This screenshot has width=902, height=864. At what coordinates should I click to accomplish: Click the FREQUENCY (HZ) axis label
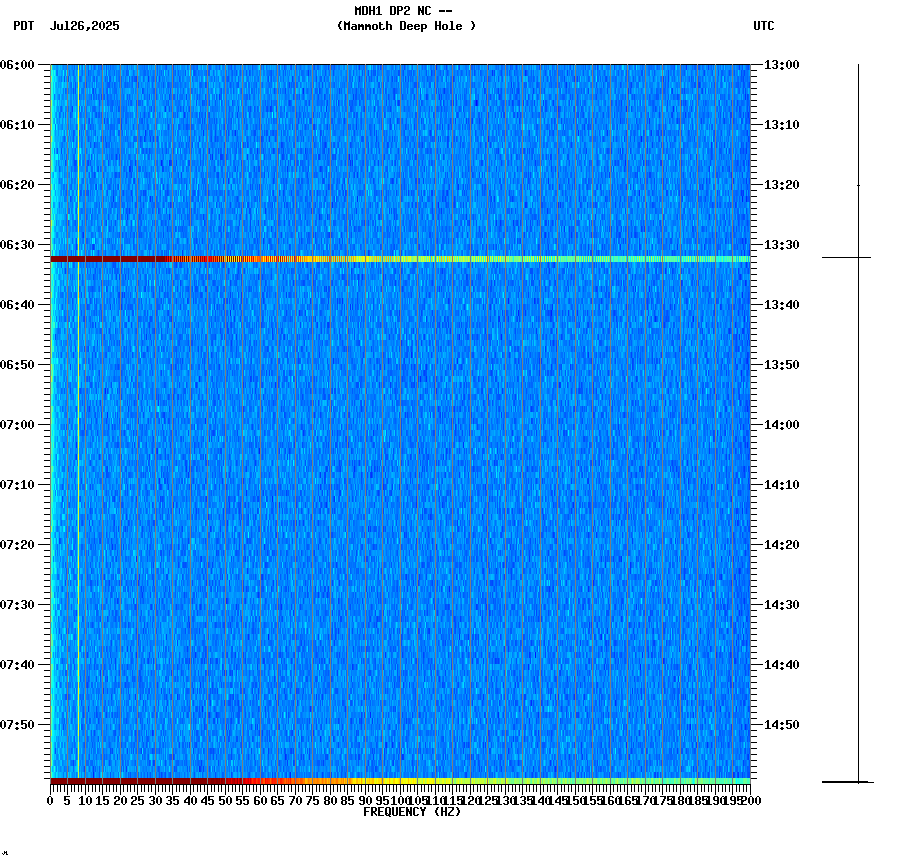[x=413, y=812]
